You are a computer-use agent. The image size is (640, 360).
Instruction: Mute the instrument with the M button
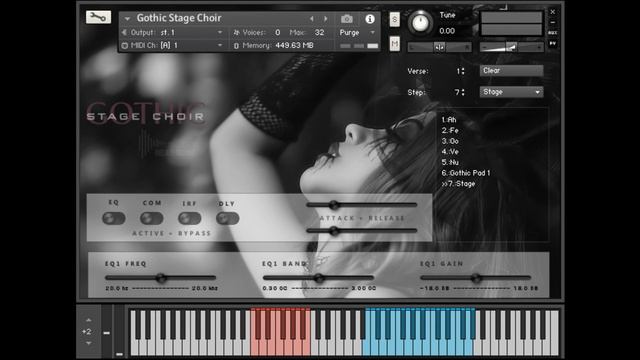tap(395, 43)
